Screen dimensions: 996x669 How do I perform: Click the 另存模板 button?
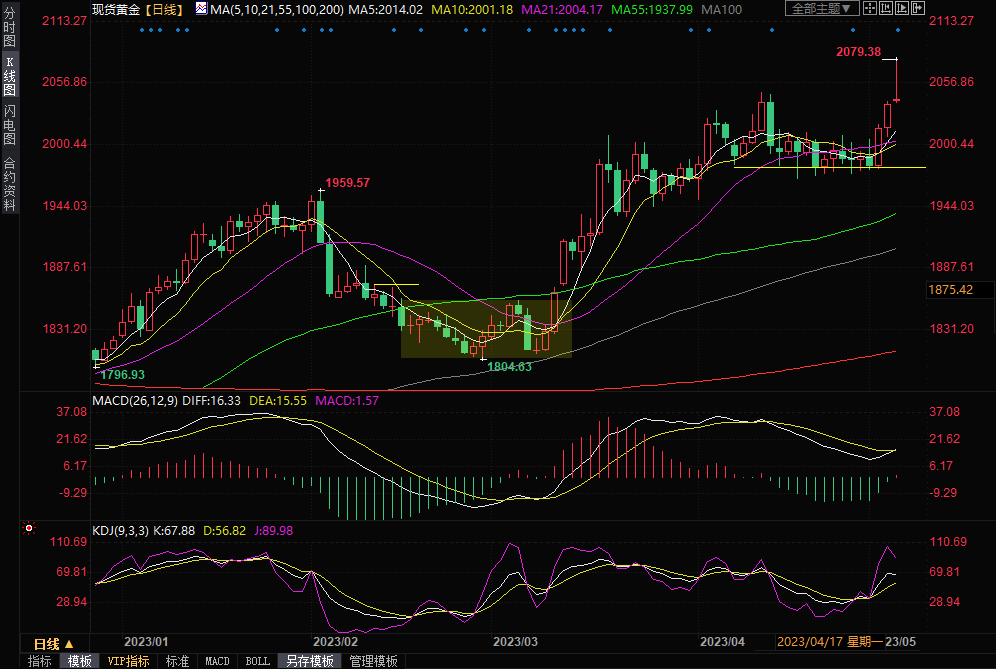310,661
